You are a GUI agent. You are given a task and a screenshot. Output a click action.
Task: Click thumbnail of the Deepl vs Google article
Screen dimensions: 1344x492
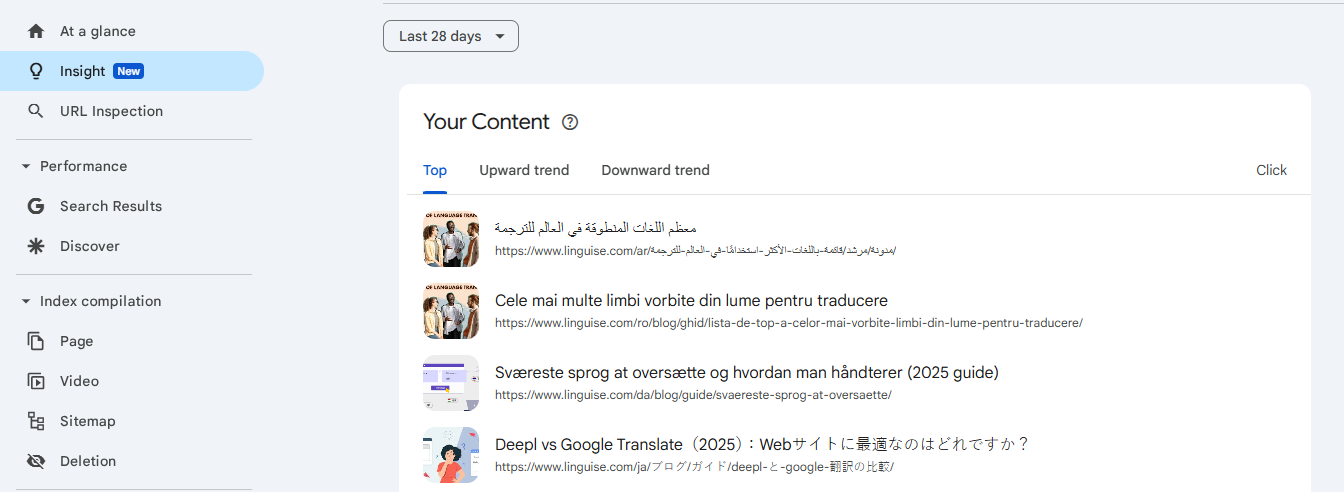pyautogui.click(x=451, y=455)
